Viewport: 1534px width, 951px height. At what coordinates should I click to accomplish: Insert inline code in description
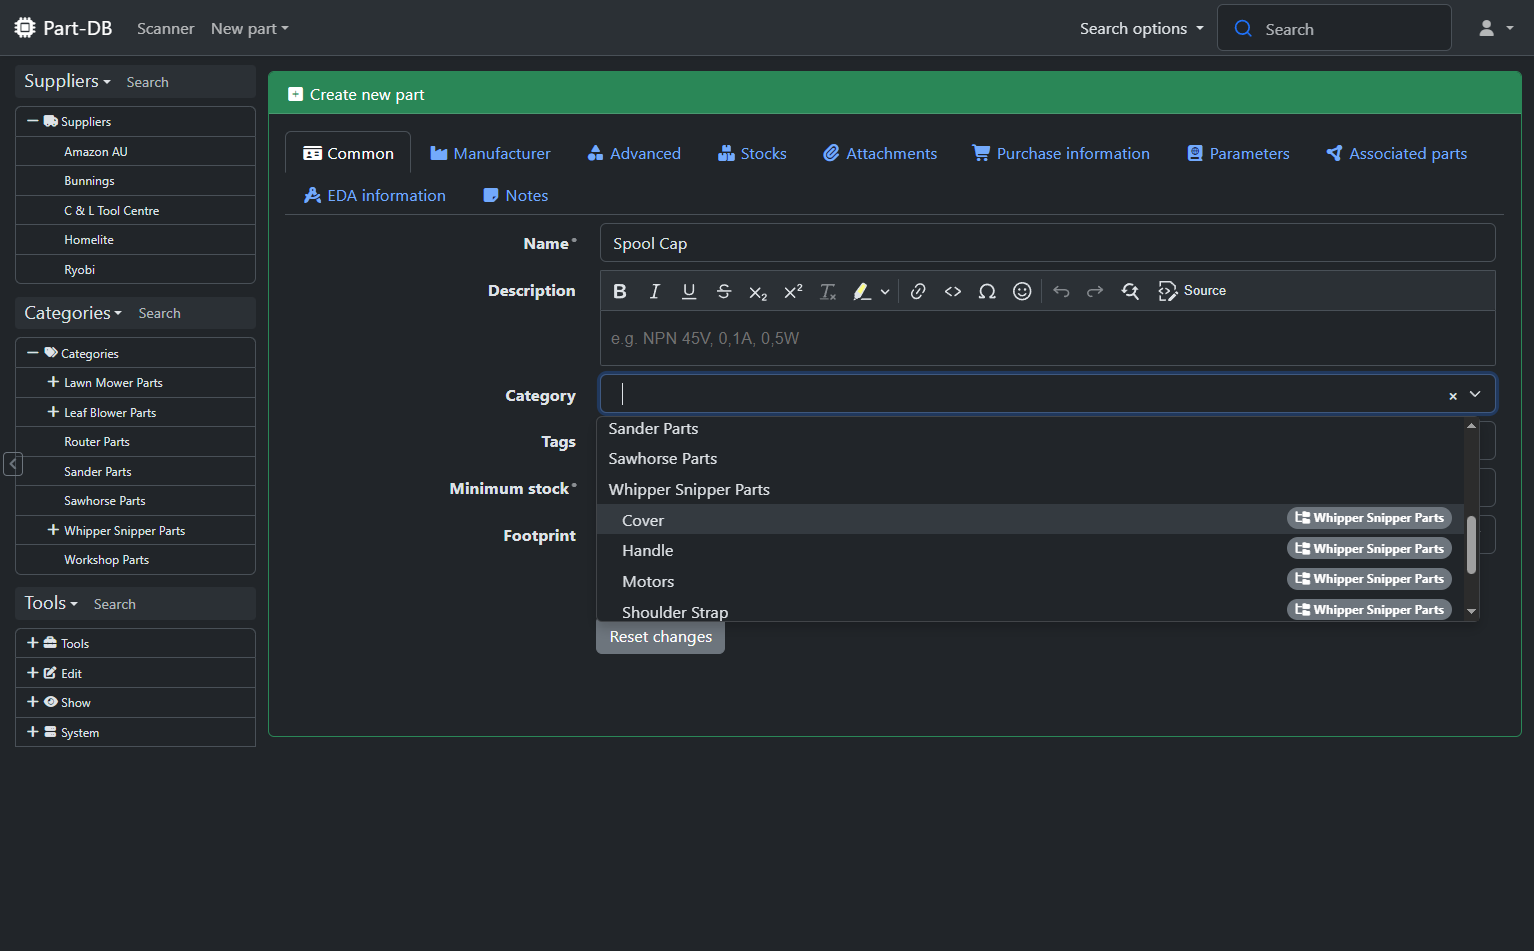click(x=953, y=291)
